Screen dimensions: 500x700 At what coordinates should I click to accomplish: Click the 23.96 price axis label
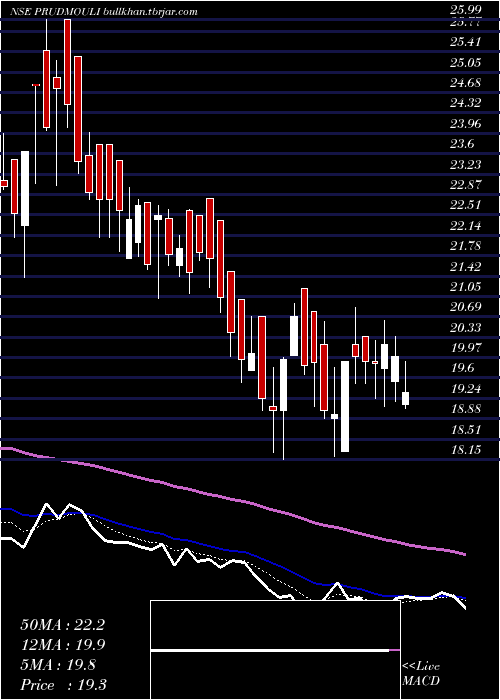[466, 124]
